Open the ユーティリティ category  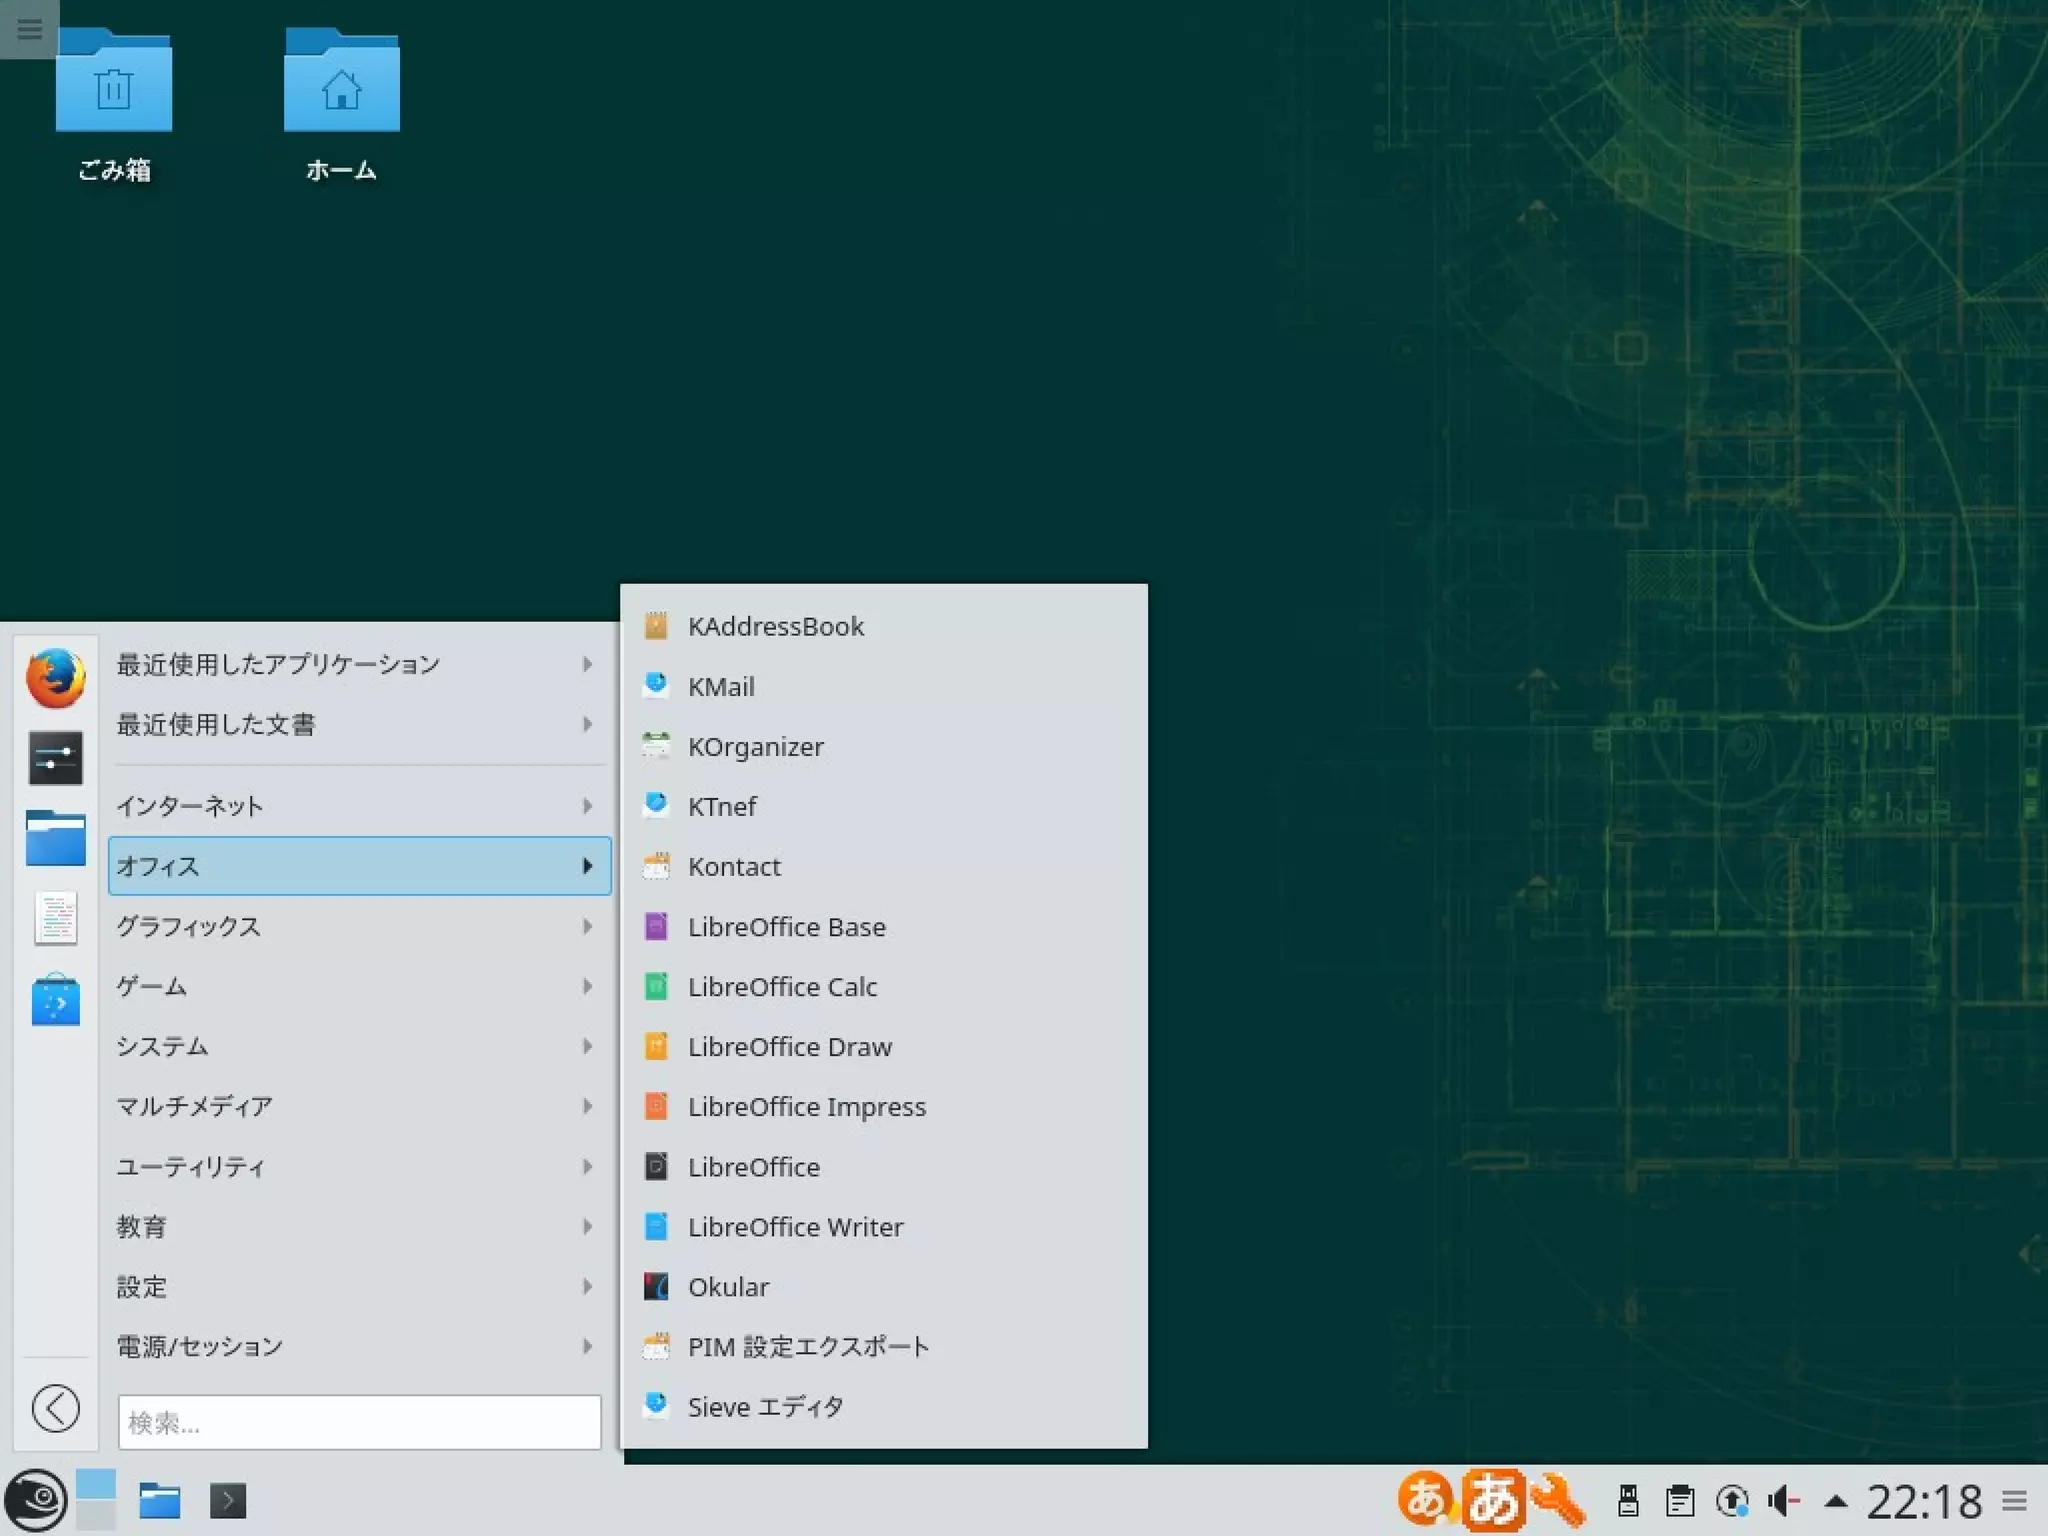pos(359,1166)
